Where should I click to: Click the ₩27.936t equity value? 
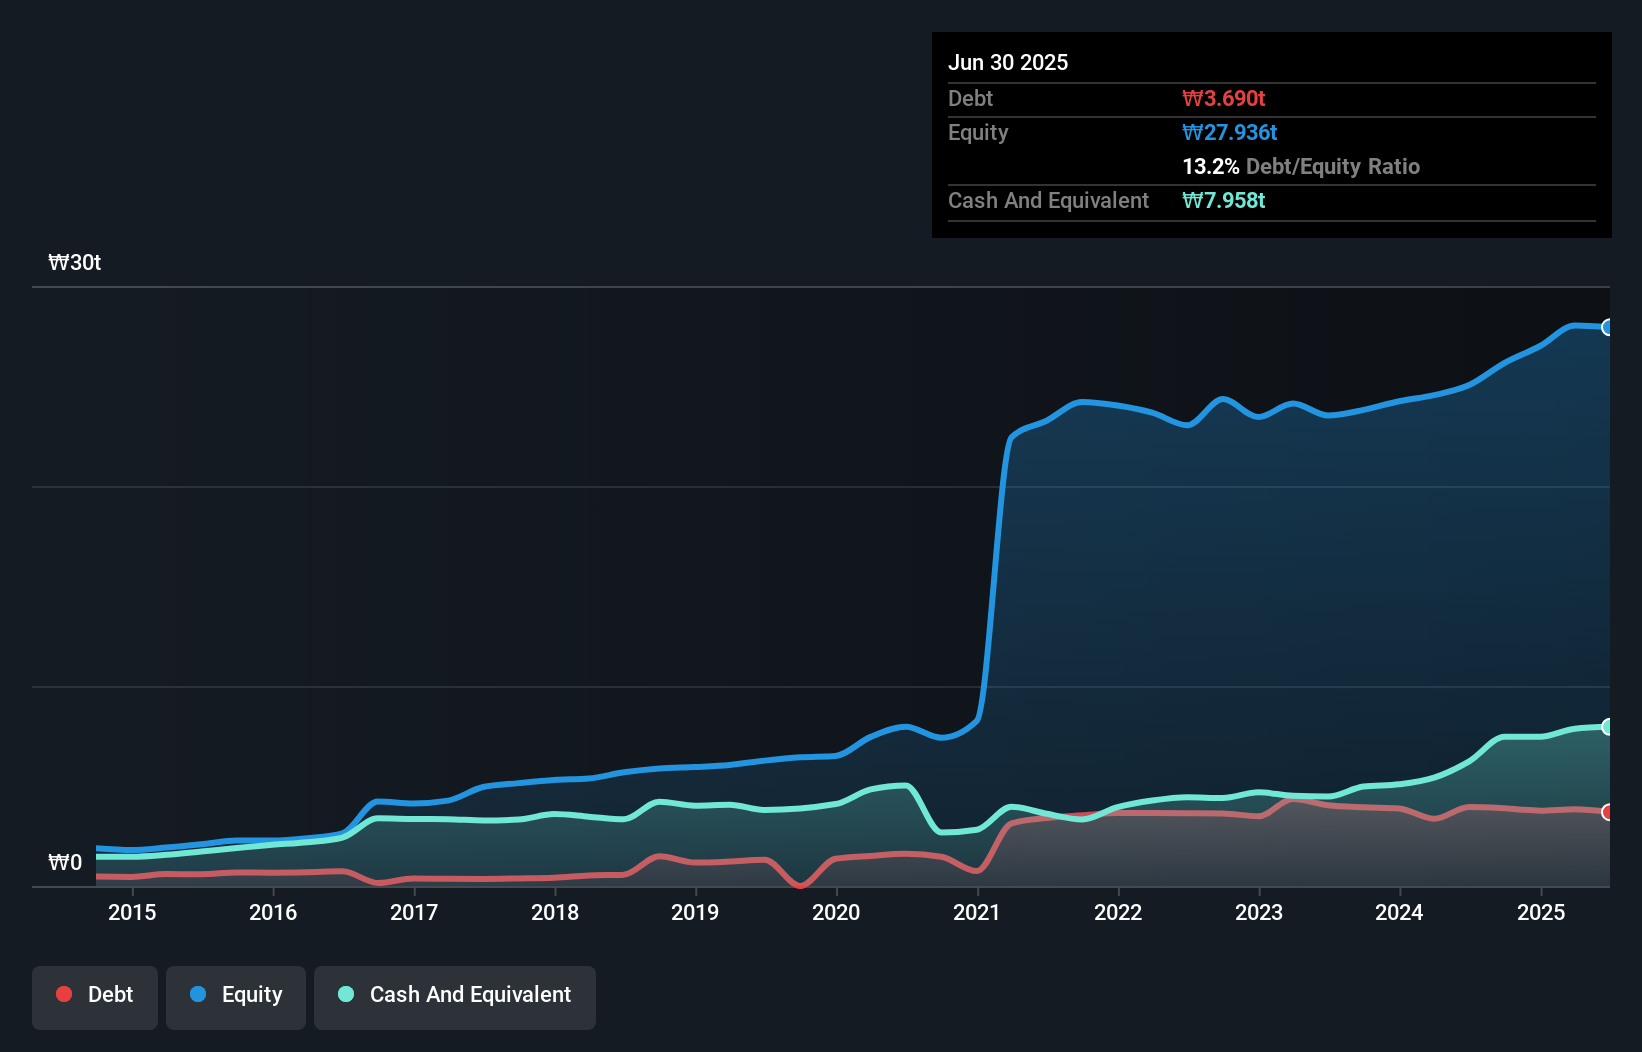[x=1229, y=132]
